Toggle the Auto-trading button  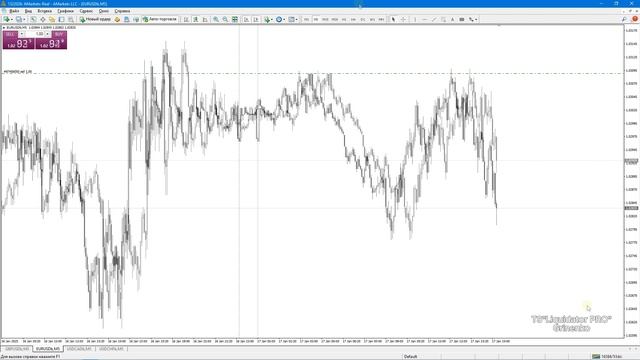point(160,19)
